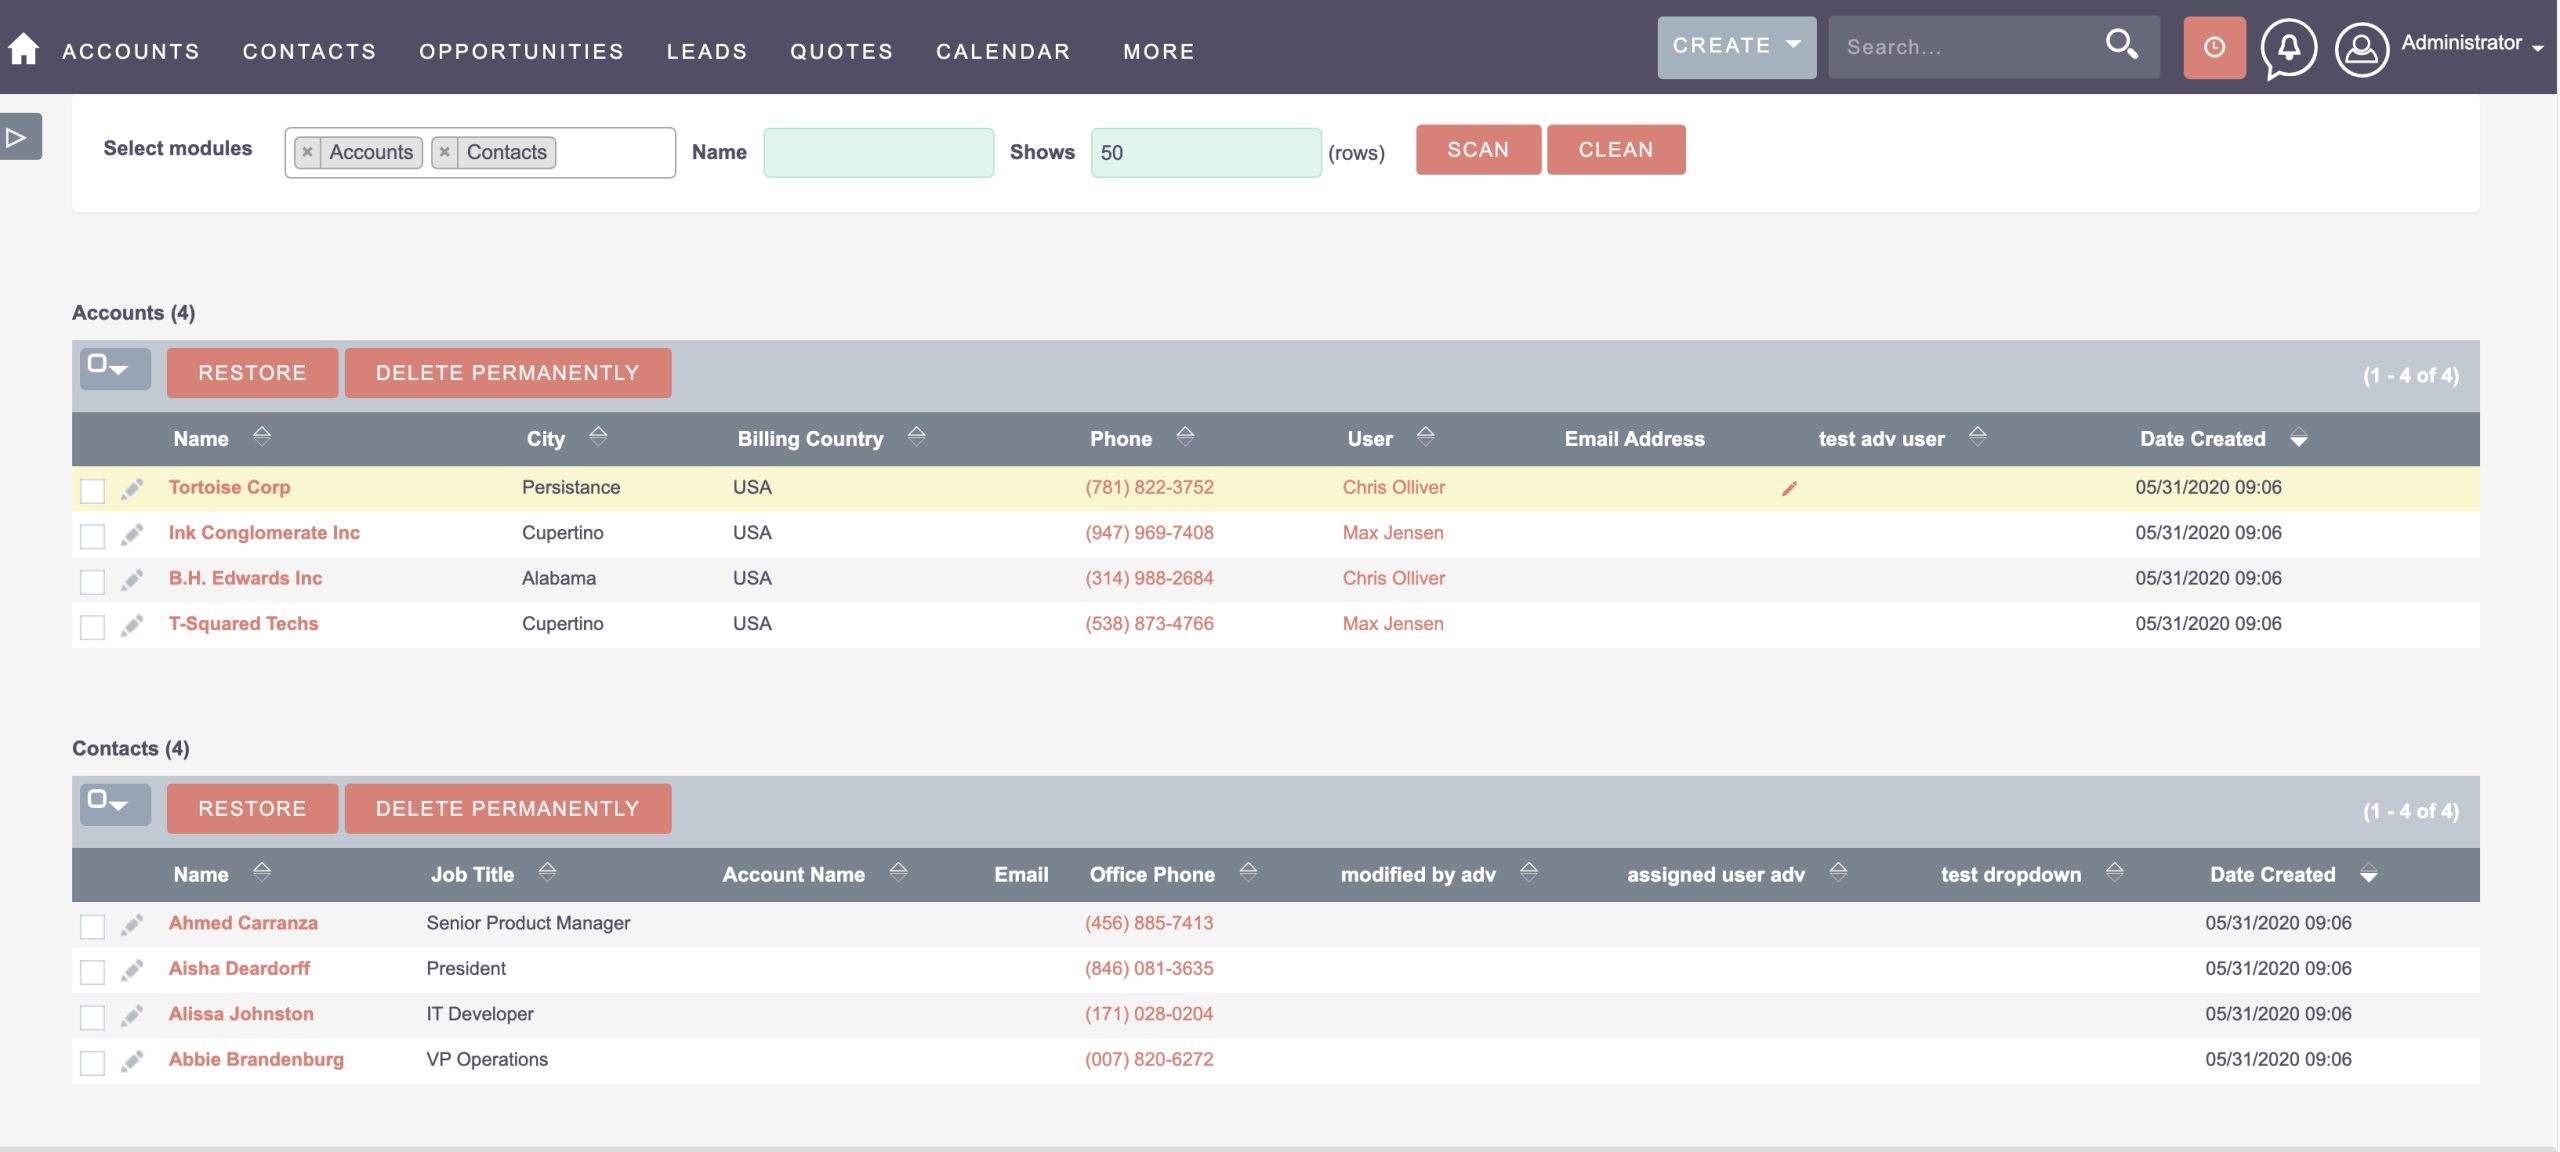Expand the collapsed sidebar arrow

click(18, 137)
